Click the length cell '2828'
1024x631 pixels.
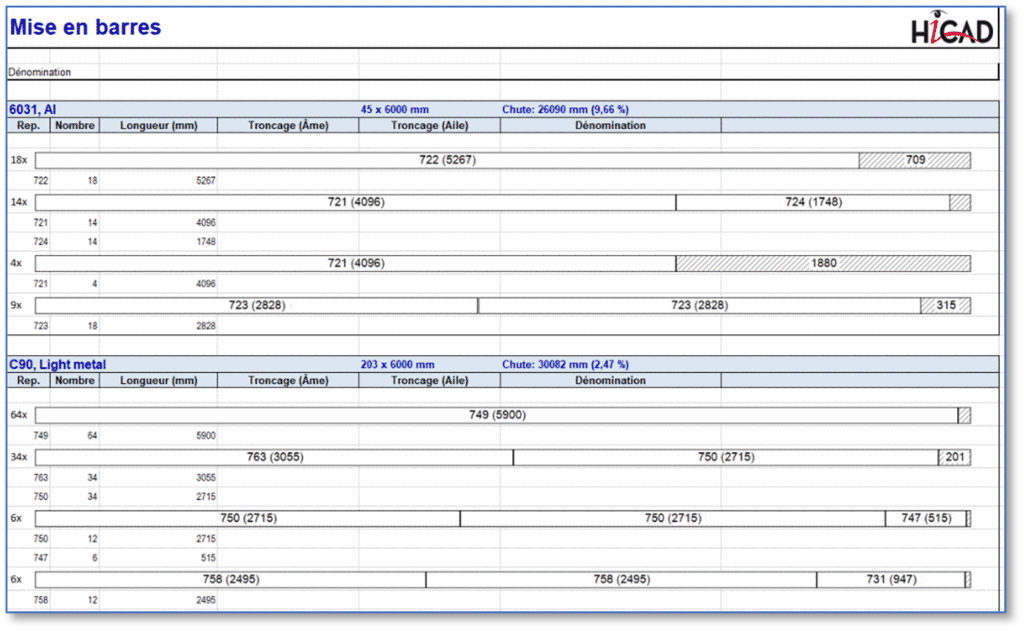click(206, 325)
